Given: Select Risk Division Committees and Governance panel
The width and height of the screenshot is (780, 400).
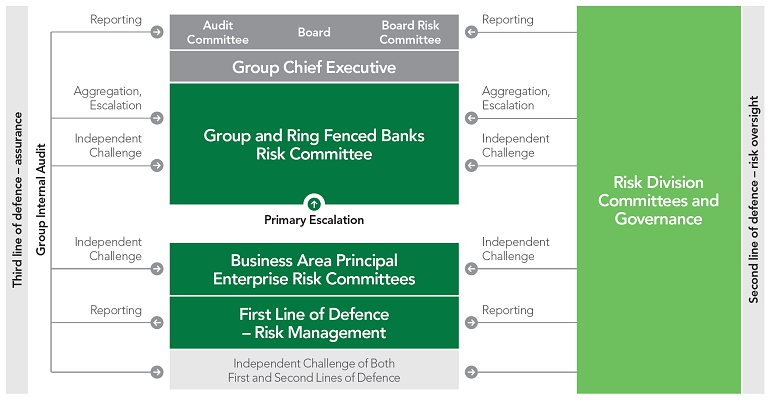Looking at the screenshot, I should 658,200.
